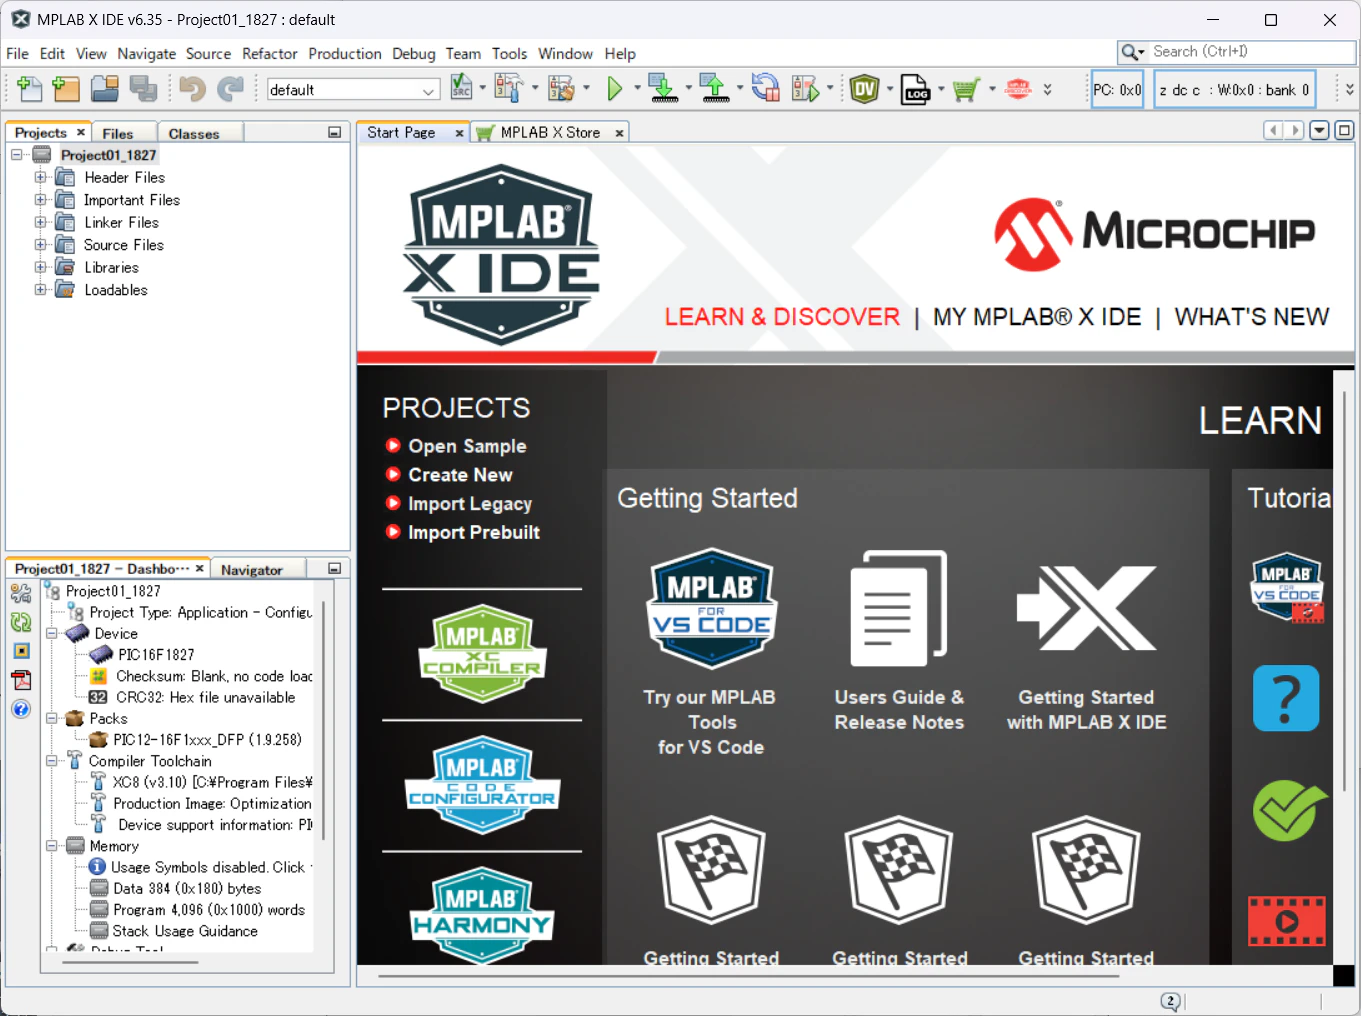The width and height of the screenshot is (1361, 1016).
Task: Click the Set Project Configuration SRC icon
Action: tap(461, 88)
